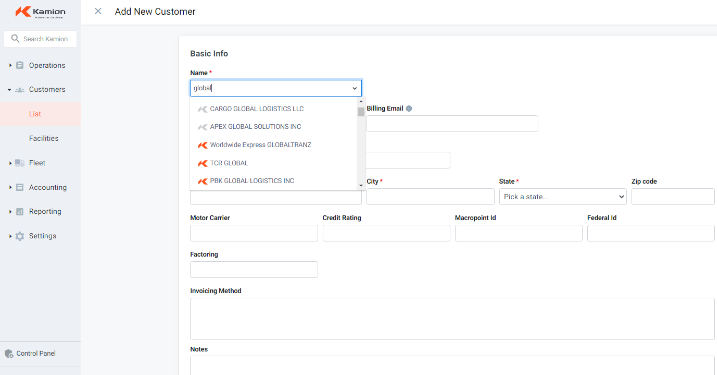Image resolution: width=717 pixels, height=375 pixels.
Task: Expand the Settings menu arrow
Action: coord(10,236)
